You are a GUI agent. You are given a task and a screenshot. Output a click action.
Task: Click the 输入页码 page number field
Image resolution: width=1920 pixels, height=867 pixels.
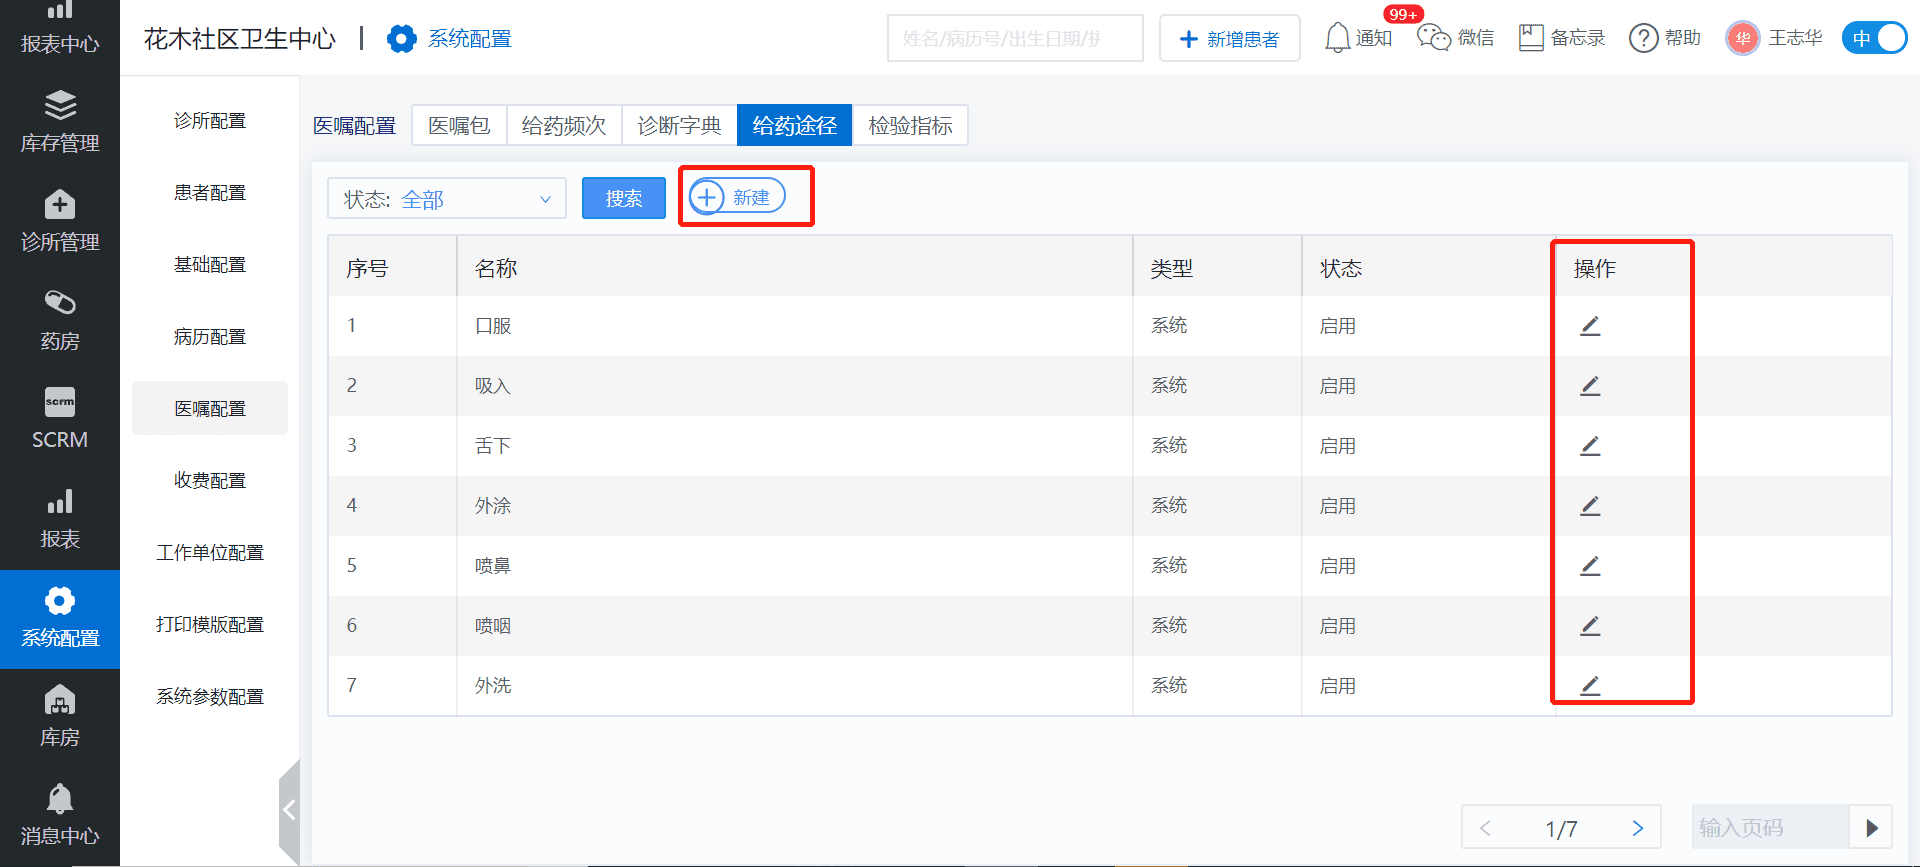(1768, 828)
